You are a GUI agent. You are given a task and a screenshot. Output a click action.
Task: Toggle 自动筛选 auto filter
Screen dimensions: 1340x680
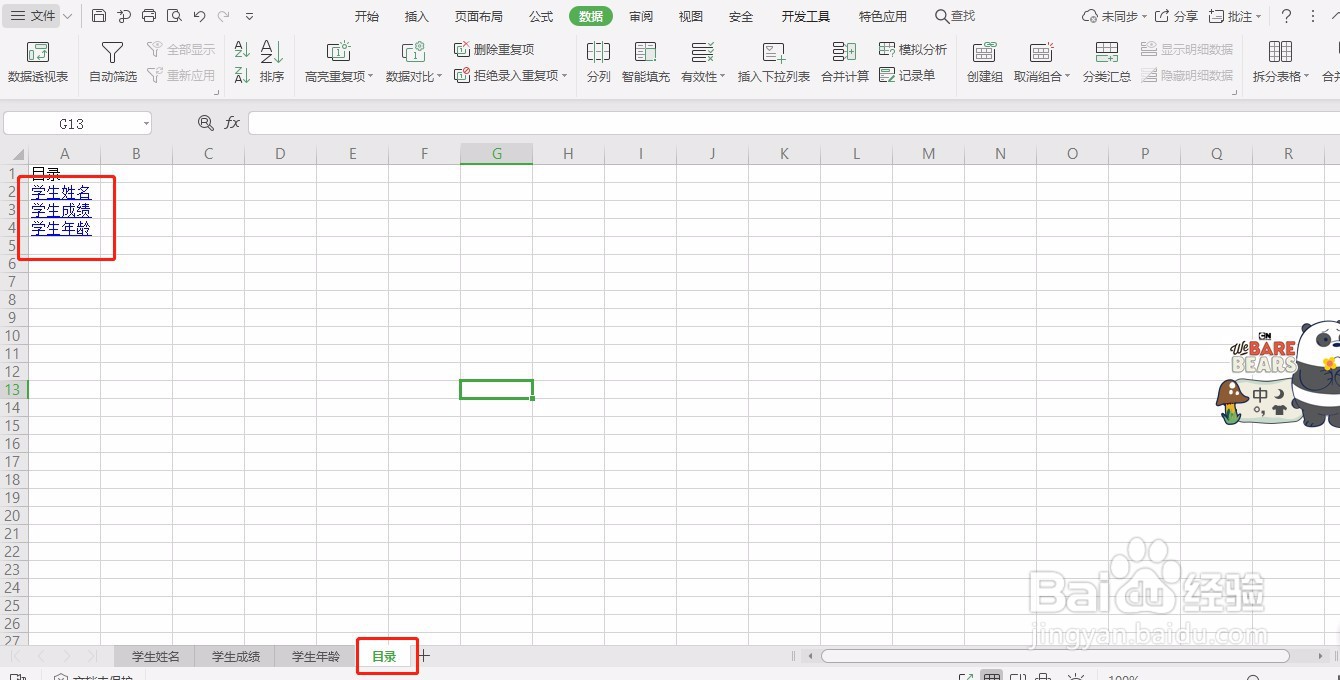(113, 62)
